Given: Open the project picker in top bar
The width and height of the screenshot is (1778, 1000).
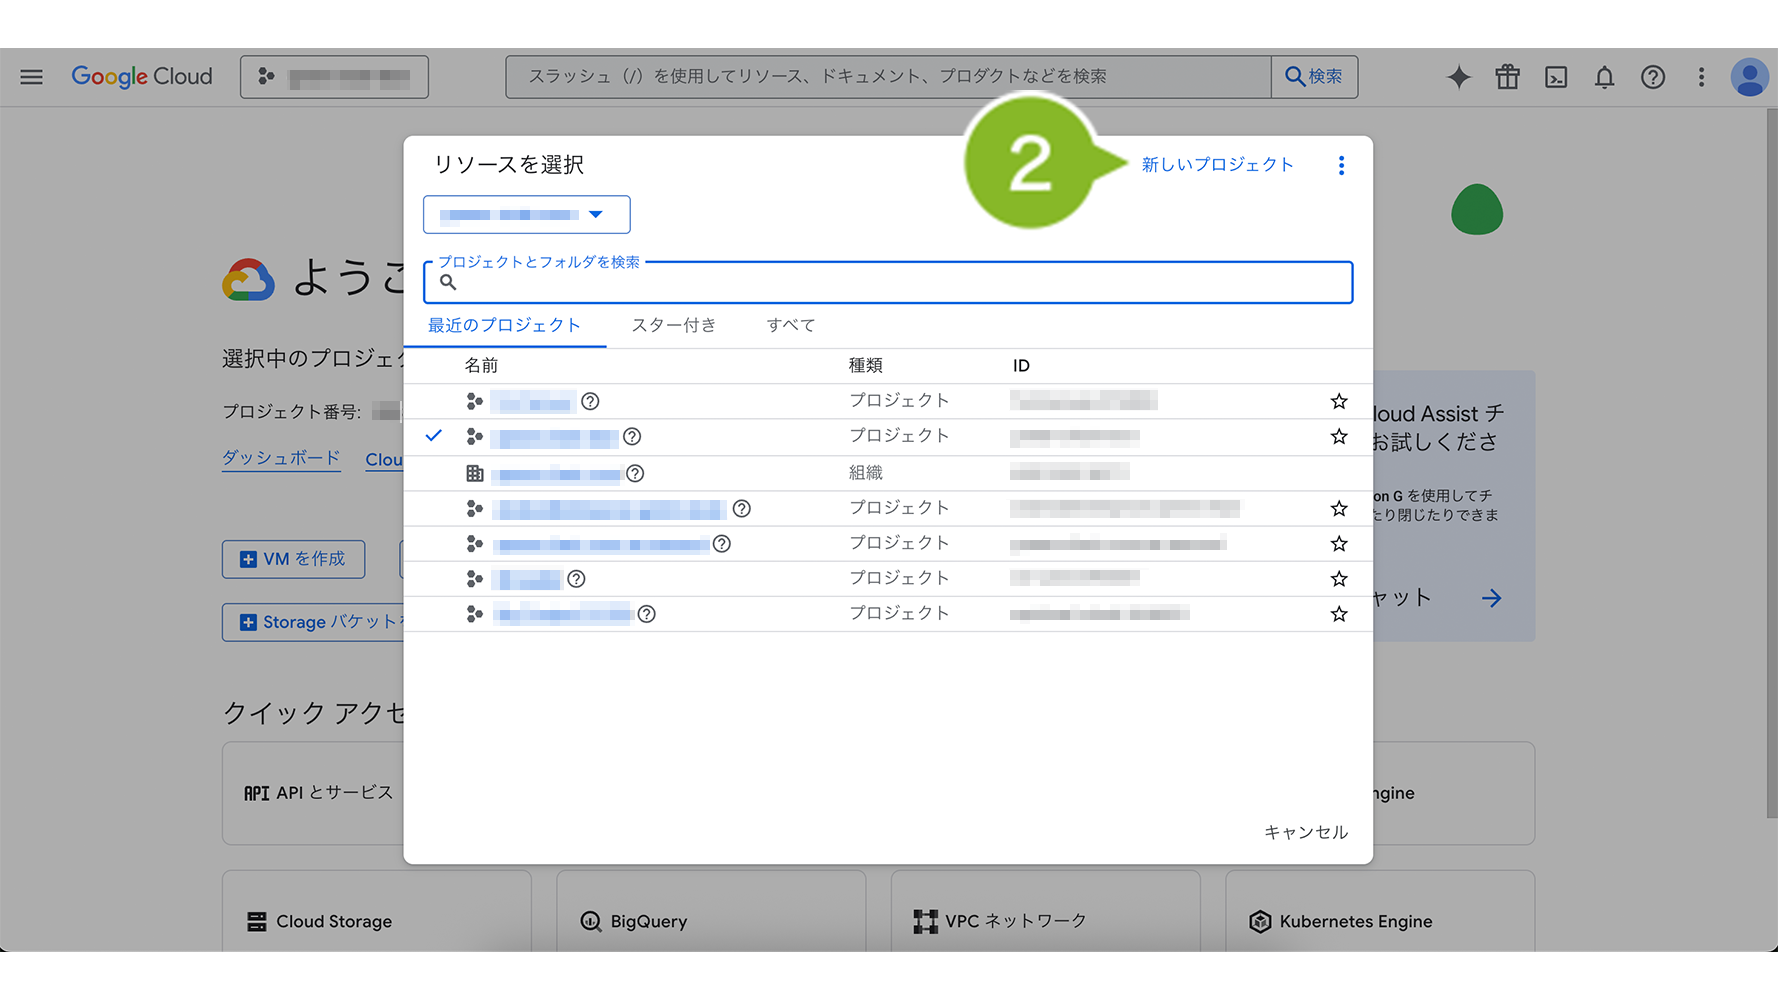Looking at the screenshot, I should click(x=334, y=77).
